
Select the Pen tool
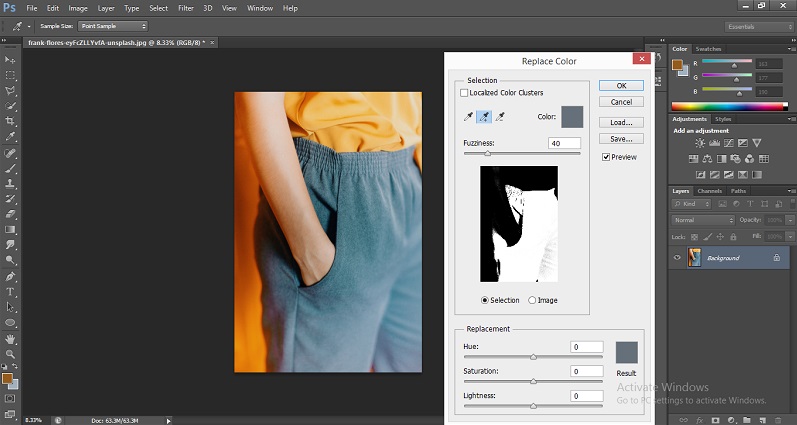coord(10,277)
